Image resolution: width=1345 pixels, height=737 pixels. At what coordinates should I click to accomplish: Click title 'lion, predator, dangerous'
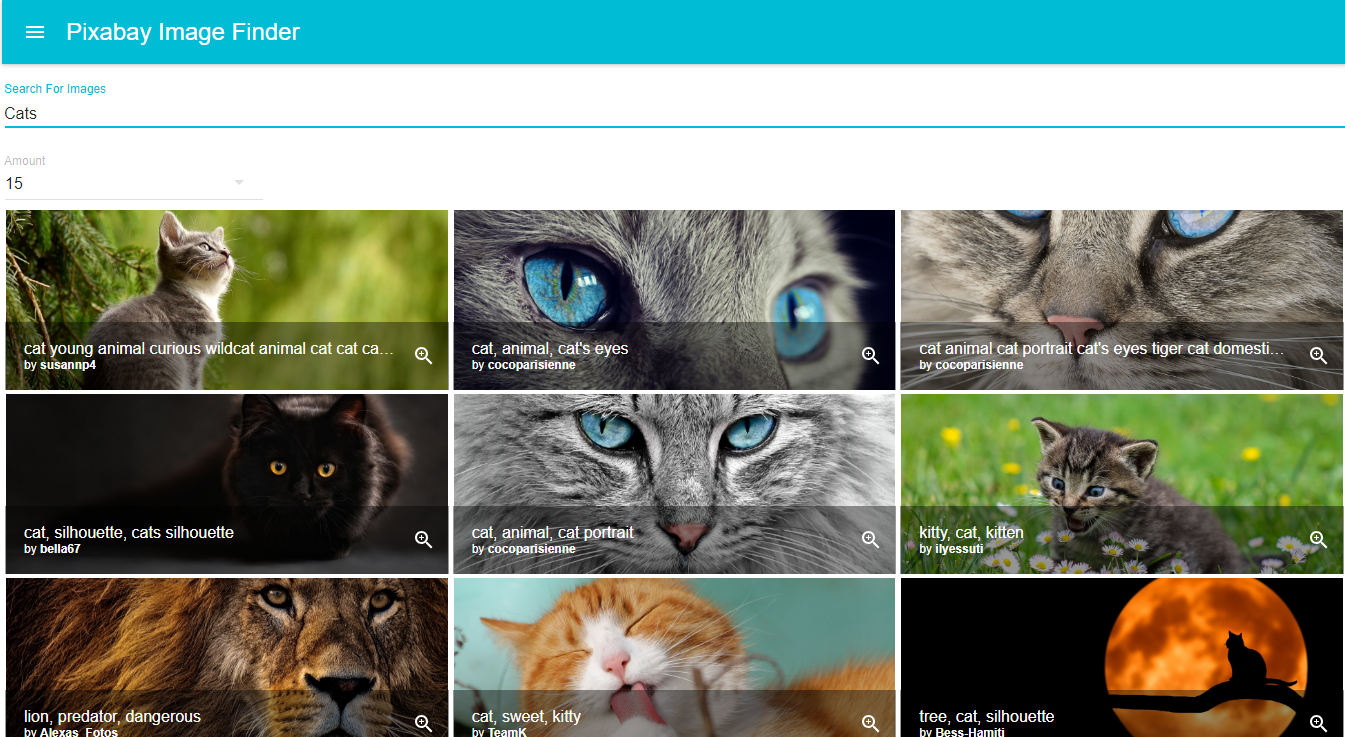[x=112, y=717]
